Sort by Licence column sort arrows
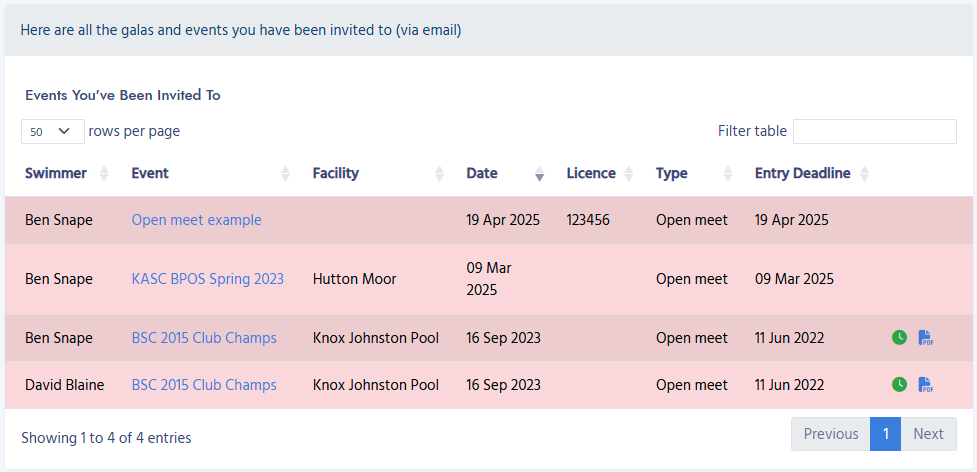977x472 pixels. tap(629, 174)
